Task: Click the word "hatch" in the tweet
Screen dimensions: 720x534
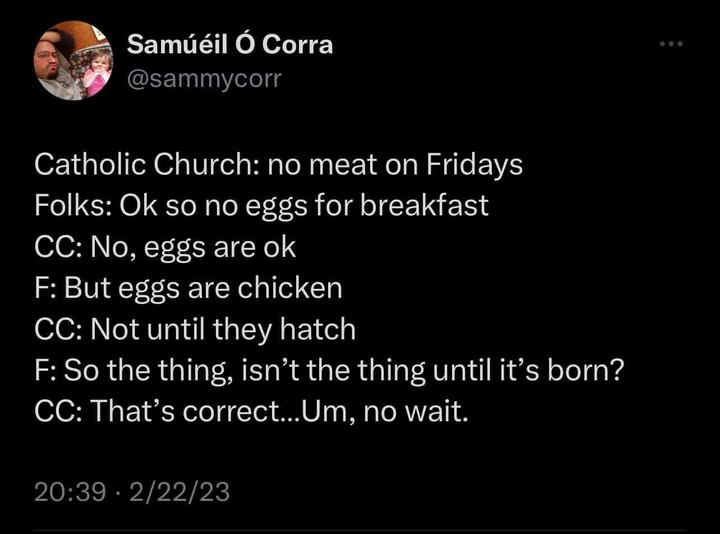Action: point(322,329)
